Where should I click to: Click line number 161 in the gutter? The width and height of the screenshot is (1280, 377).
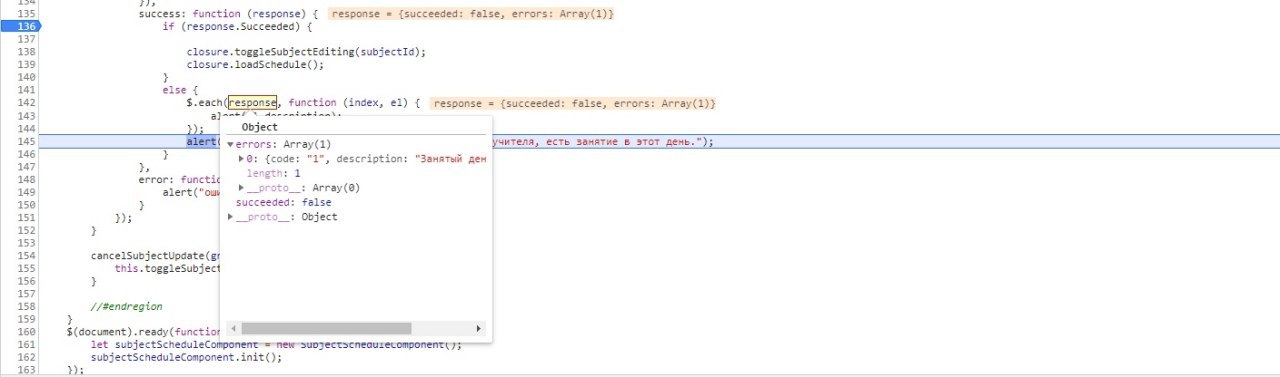(27, 344)
